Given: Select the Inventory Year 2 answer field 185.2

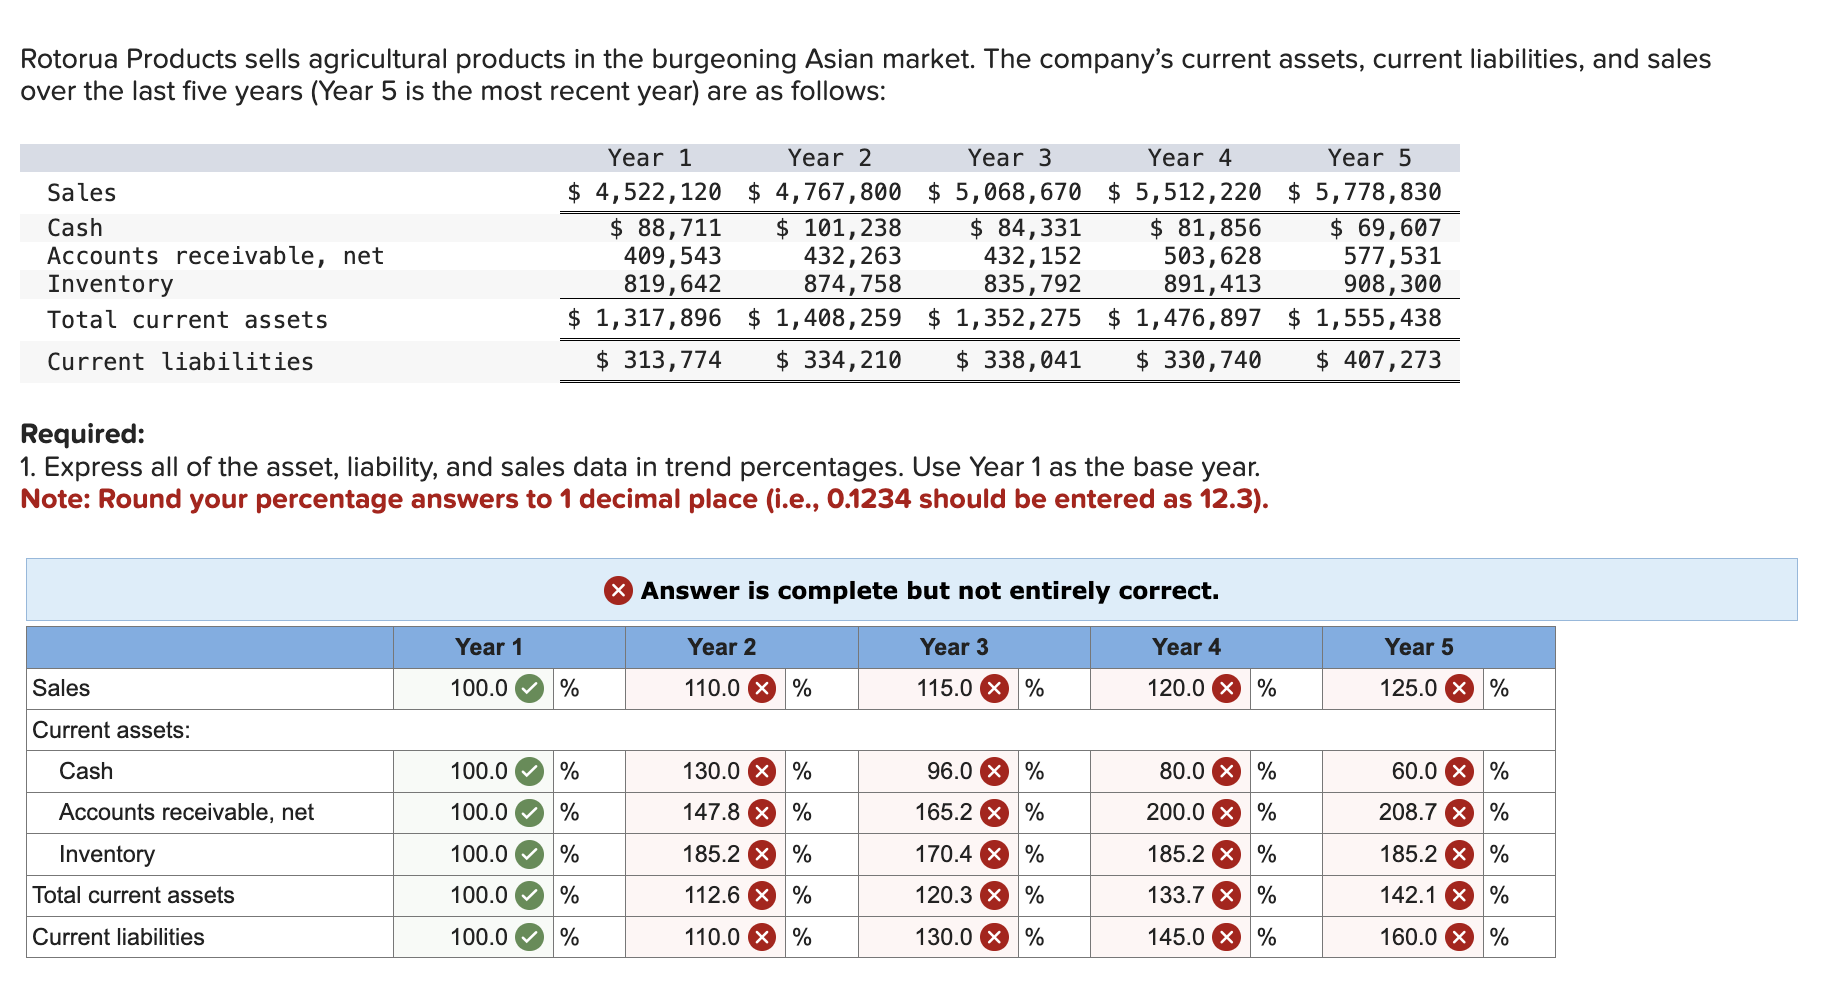Looking at the screenshot, I should [705, 855].
